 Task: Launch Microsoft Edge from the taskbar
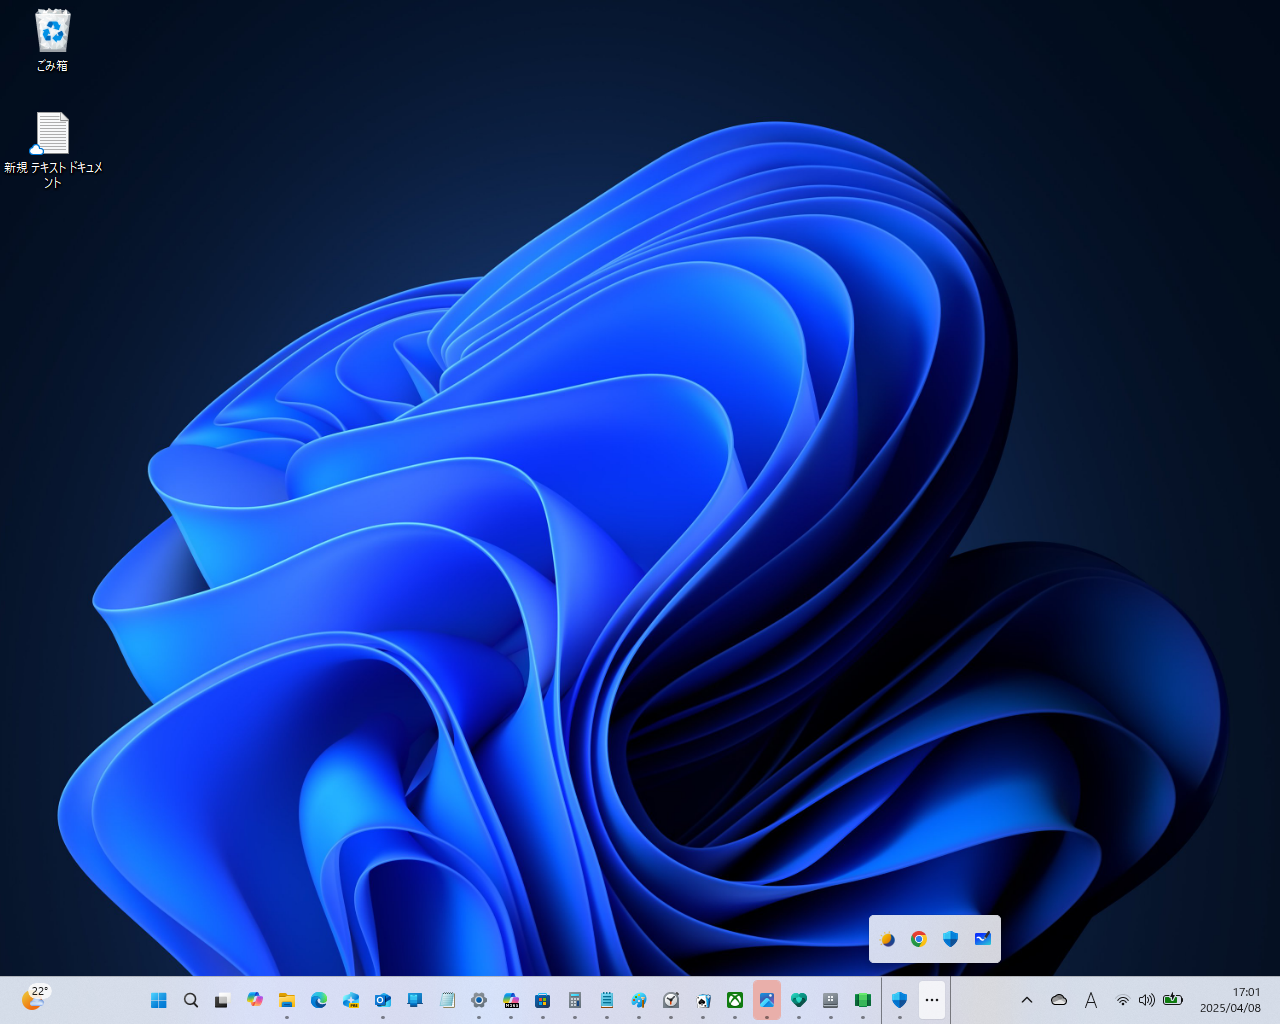[x=319, y=1000]
